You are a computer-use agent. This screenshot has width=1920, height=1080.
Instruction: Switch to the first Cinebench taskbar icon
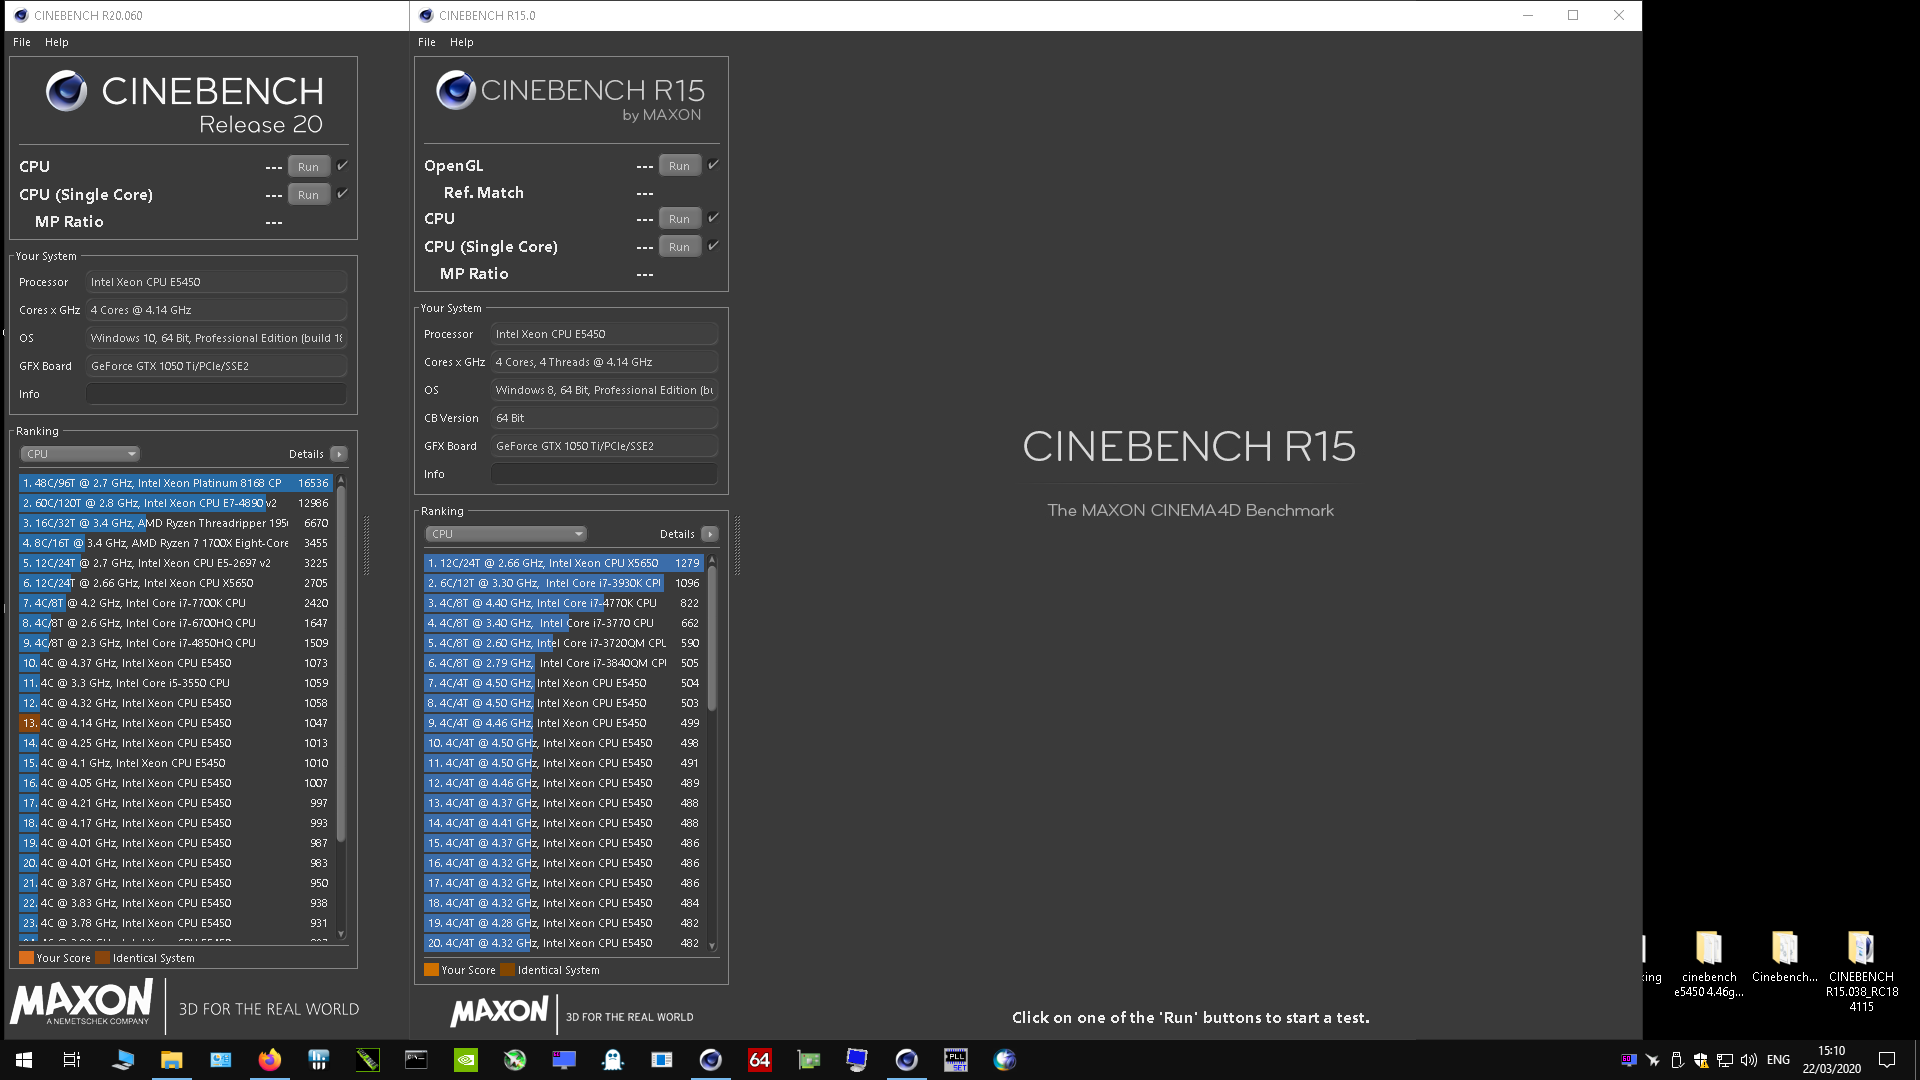coord(711,1060)
